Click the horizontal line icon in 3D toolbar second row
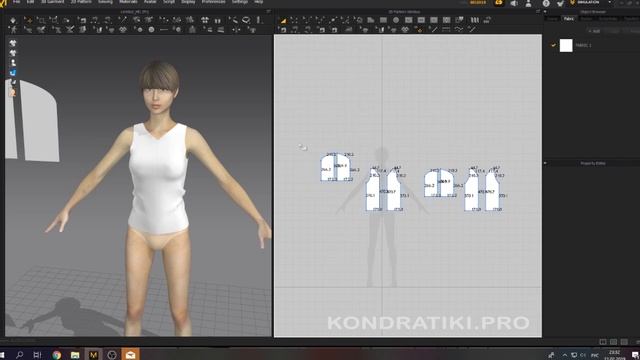Screen dimensions: 640x360 [x=164, y=29]
